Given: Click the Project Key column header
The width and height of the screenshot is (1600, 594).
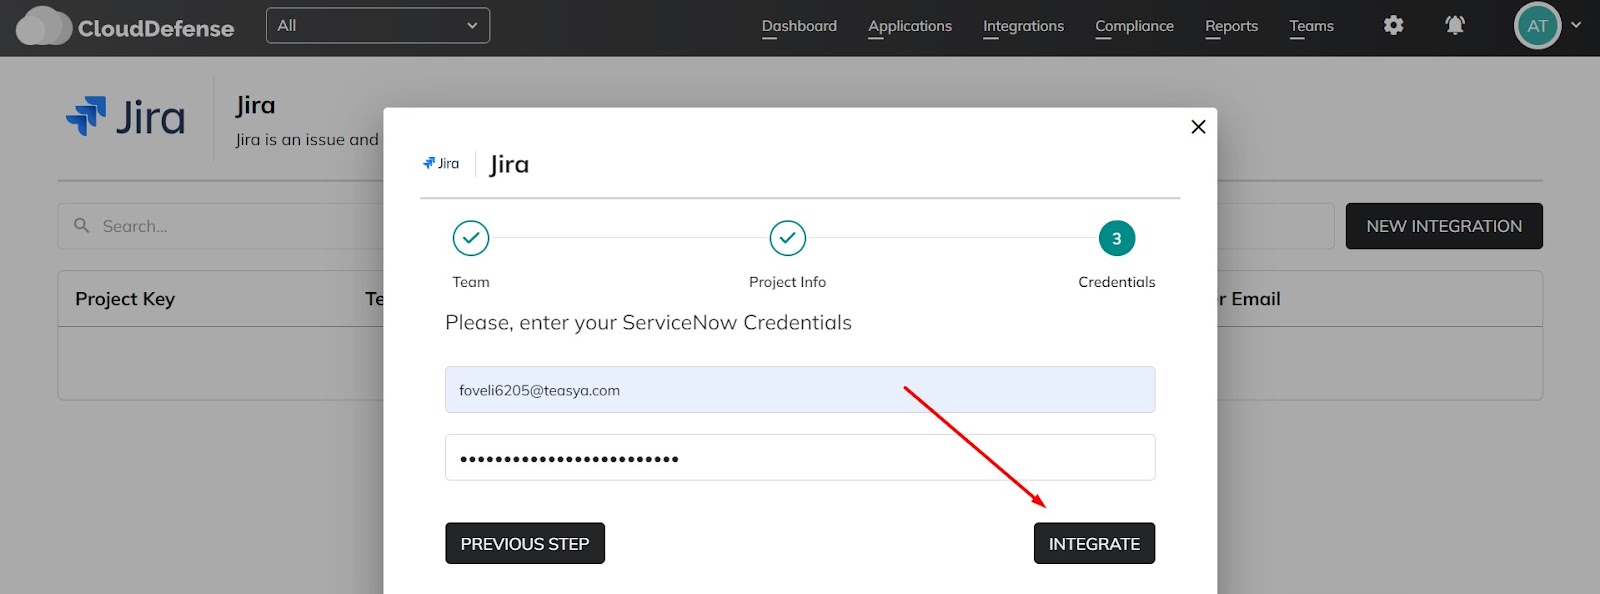Looking at the screenshot, I should tap(125, 299).
